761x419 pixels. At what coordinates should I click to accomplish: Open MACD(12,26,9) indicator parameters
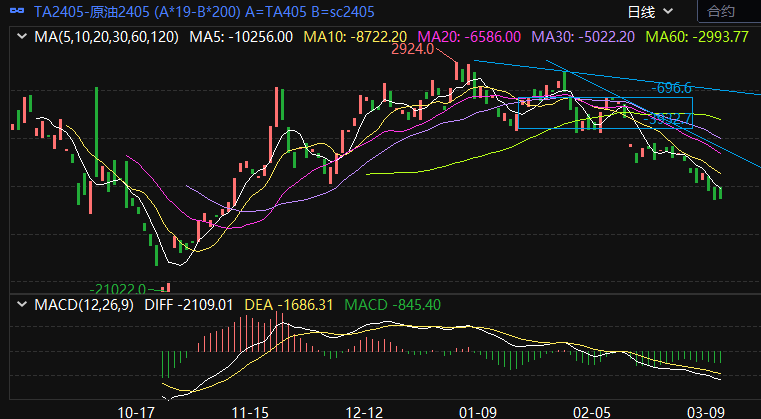(84, 304)
